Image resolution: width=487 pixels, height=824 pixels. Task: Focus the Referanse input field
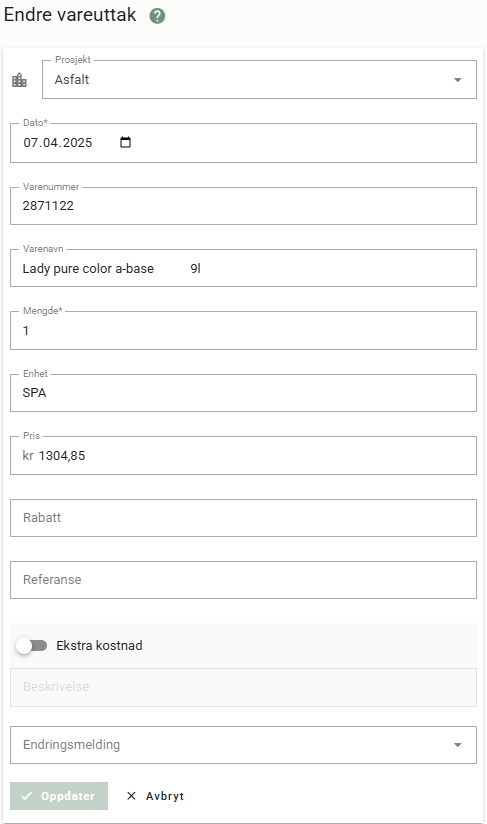243,580
